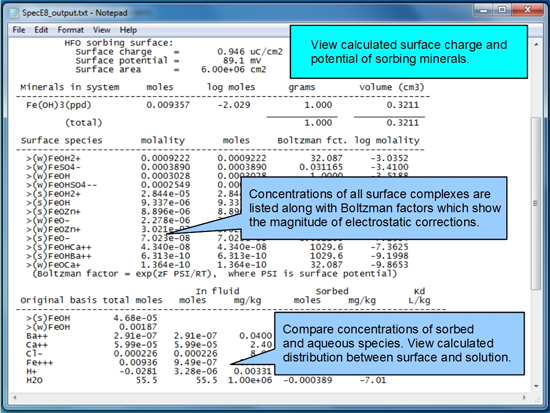Open the Format menu
This screenshot has width=550, height=413.
pos(71,30)
